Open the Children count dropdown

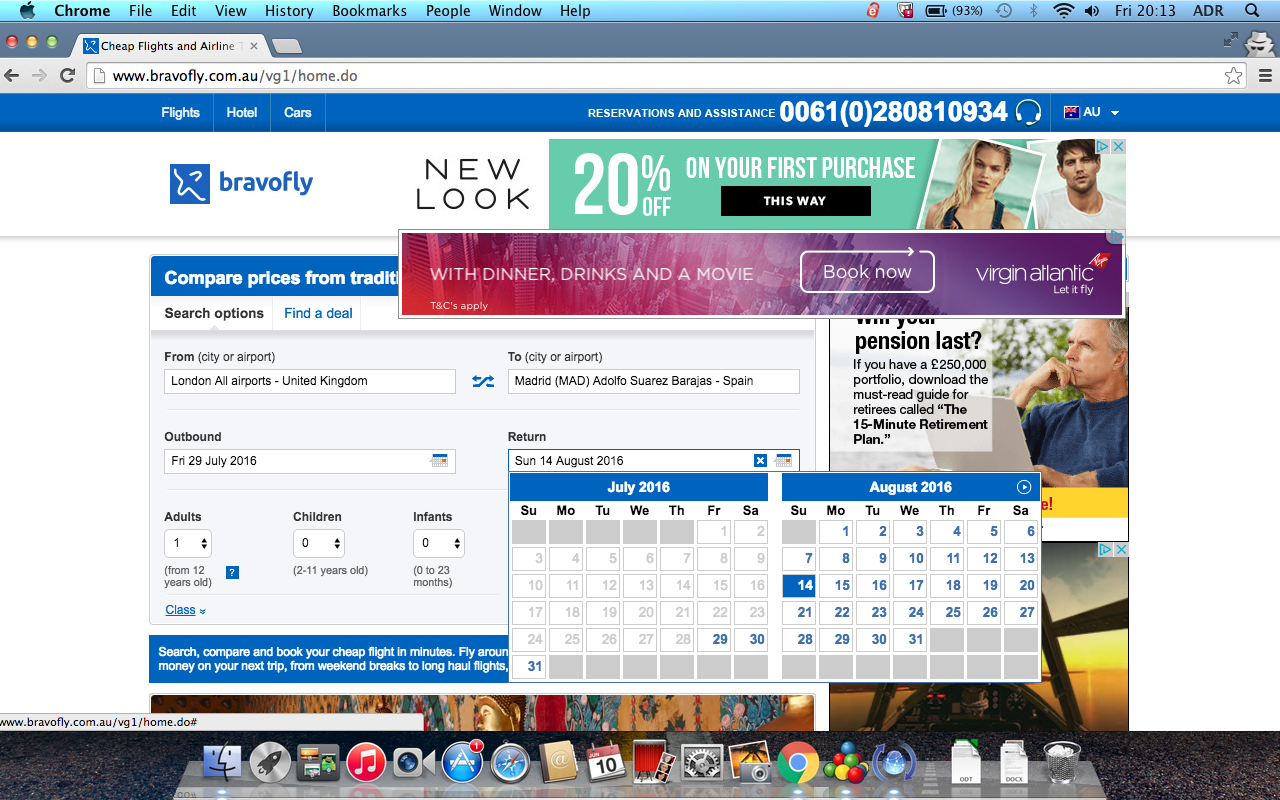pos(319,543)
